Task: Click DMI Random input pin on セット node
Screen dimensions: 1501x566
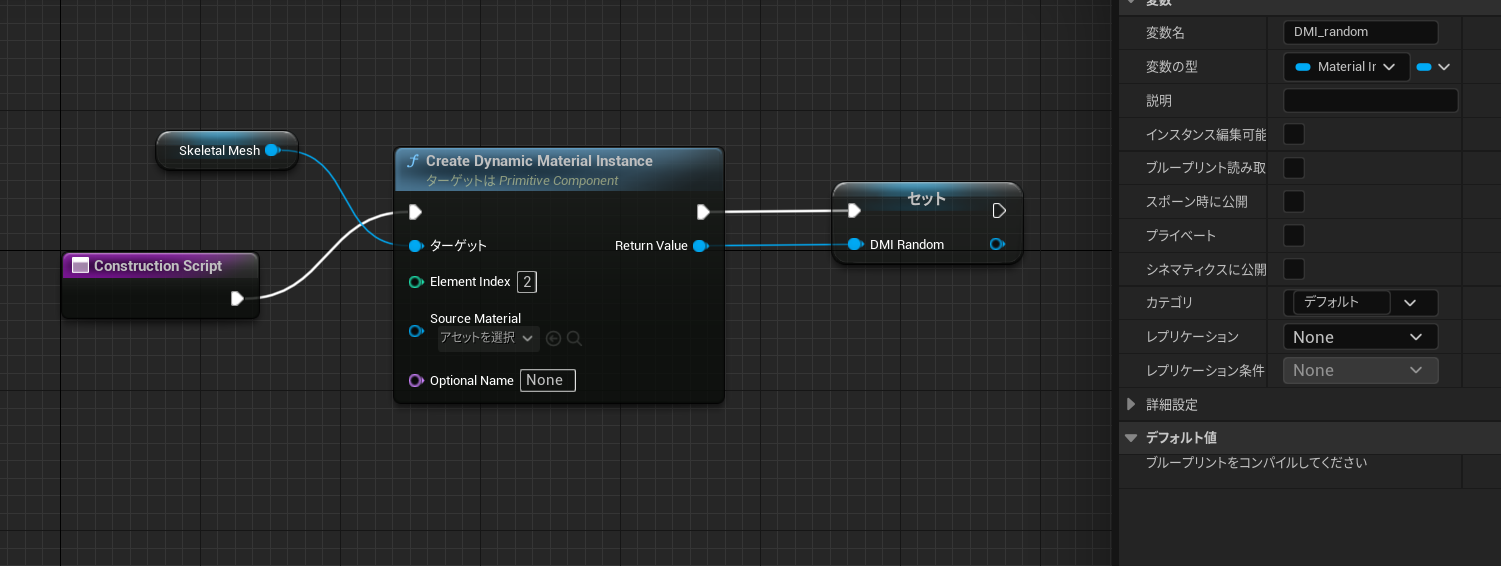Action: point(854,244)
